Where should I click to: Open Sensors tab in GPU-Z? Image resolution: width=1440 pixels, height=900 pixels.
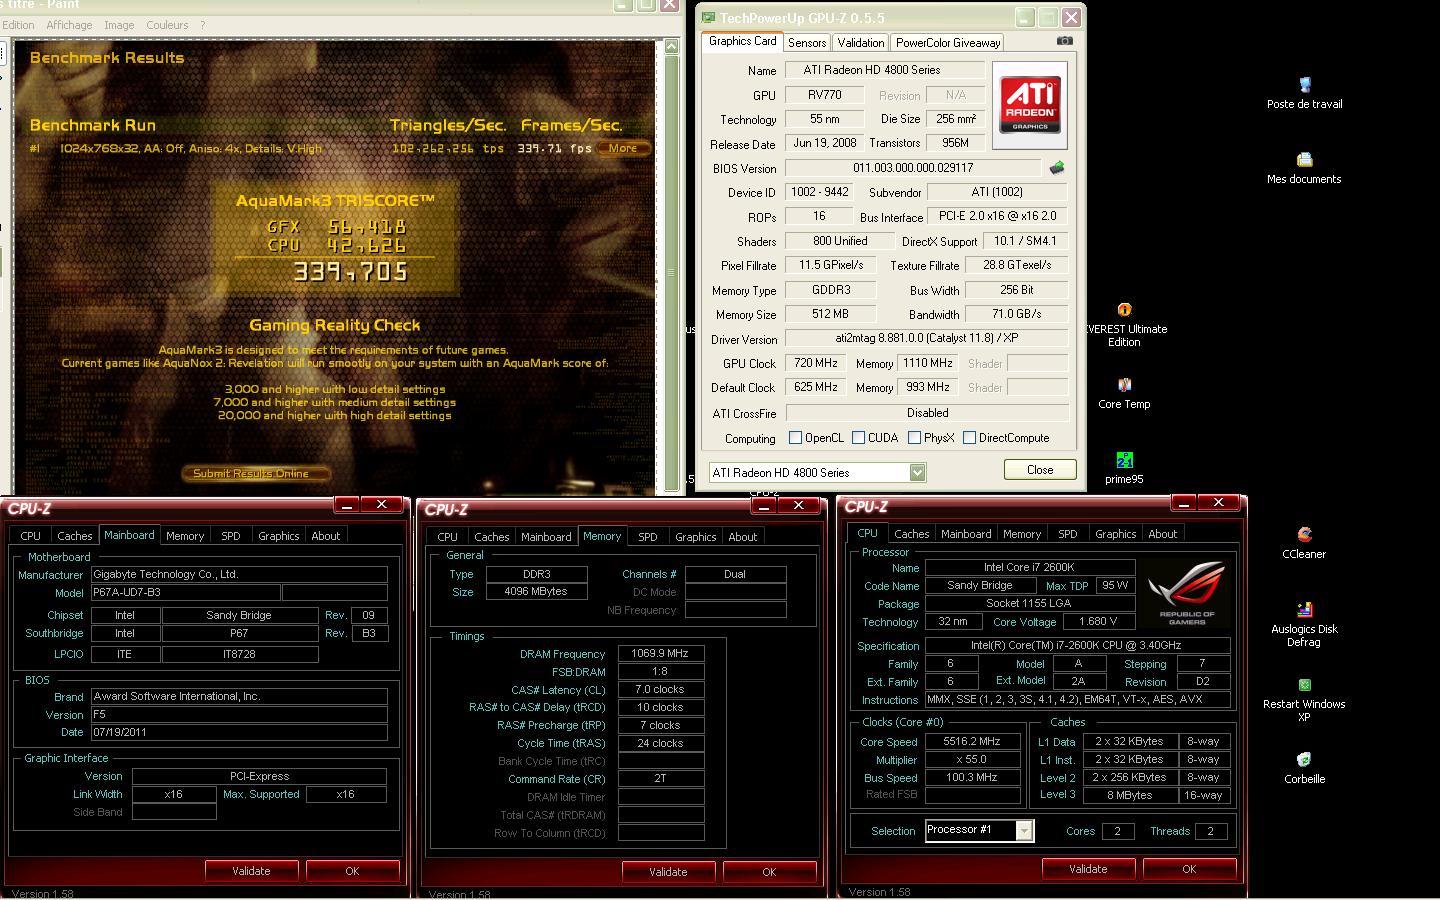807,43
